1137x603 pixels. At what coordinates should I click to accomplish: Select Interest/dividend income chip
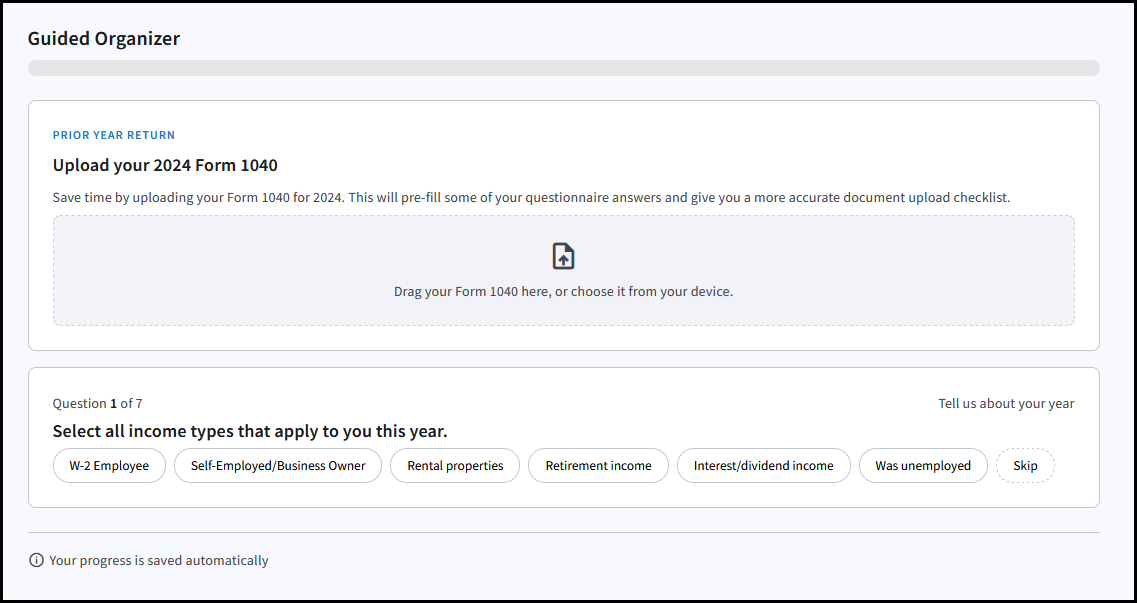[764, 465]
